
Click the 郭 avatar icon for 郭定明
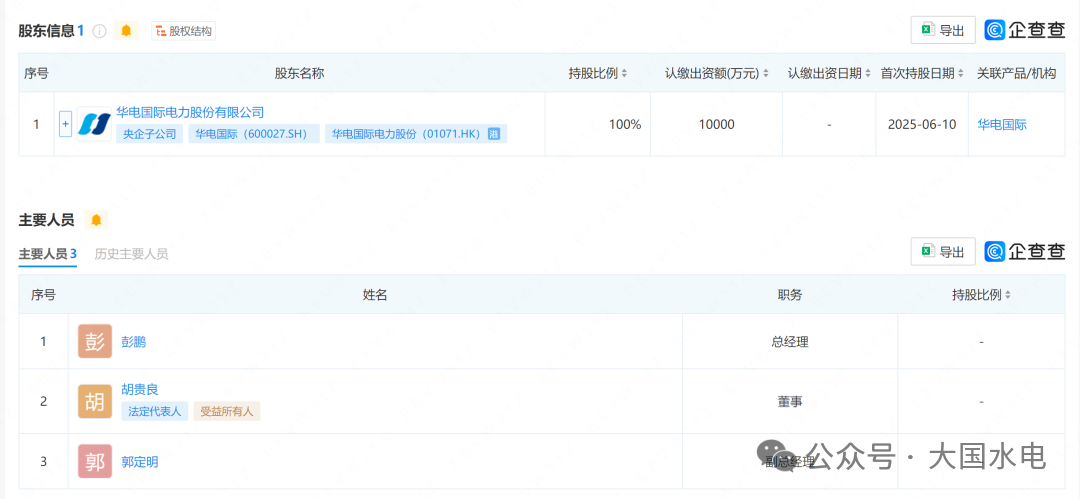95,461
